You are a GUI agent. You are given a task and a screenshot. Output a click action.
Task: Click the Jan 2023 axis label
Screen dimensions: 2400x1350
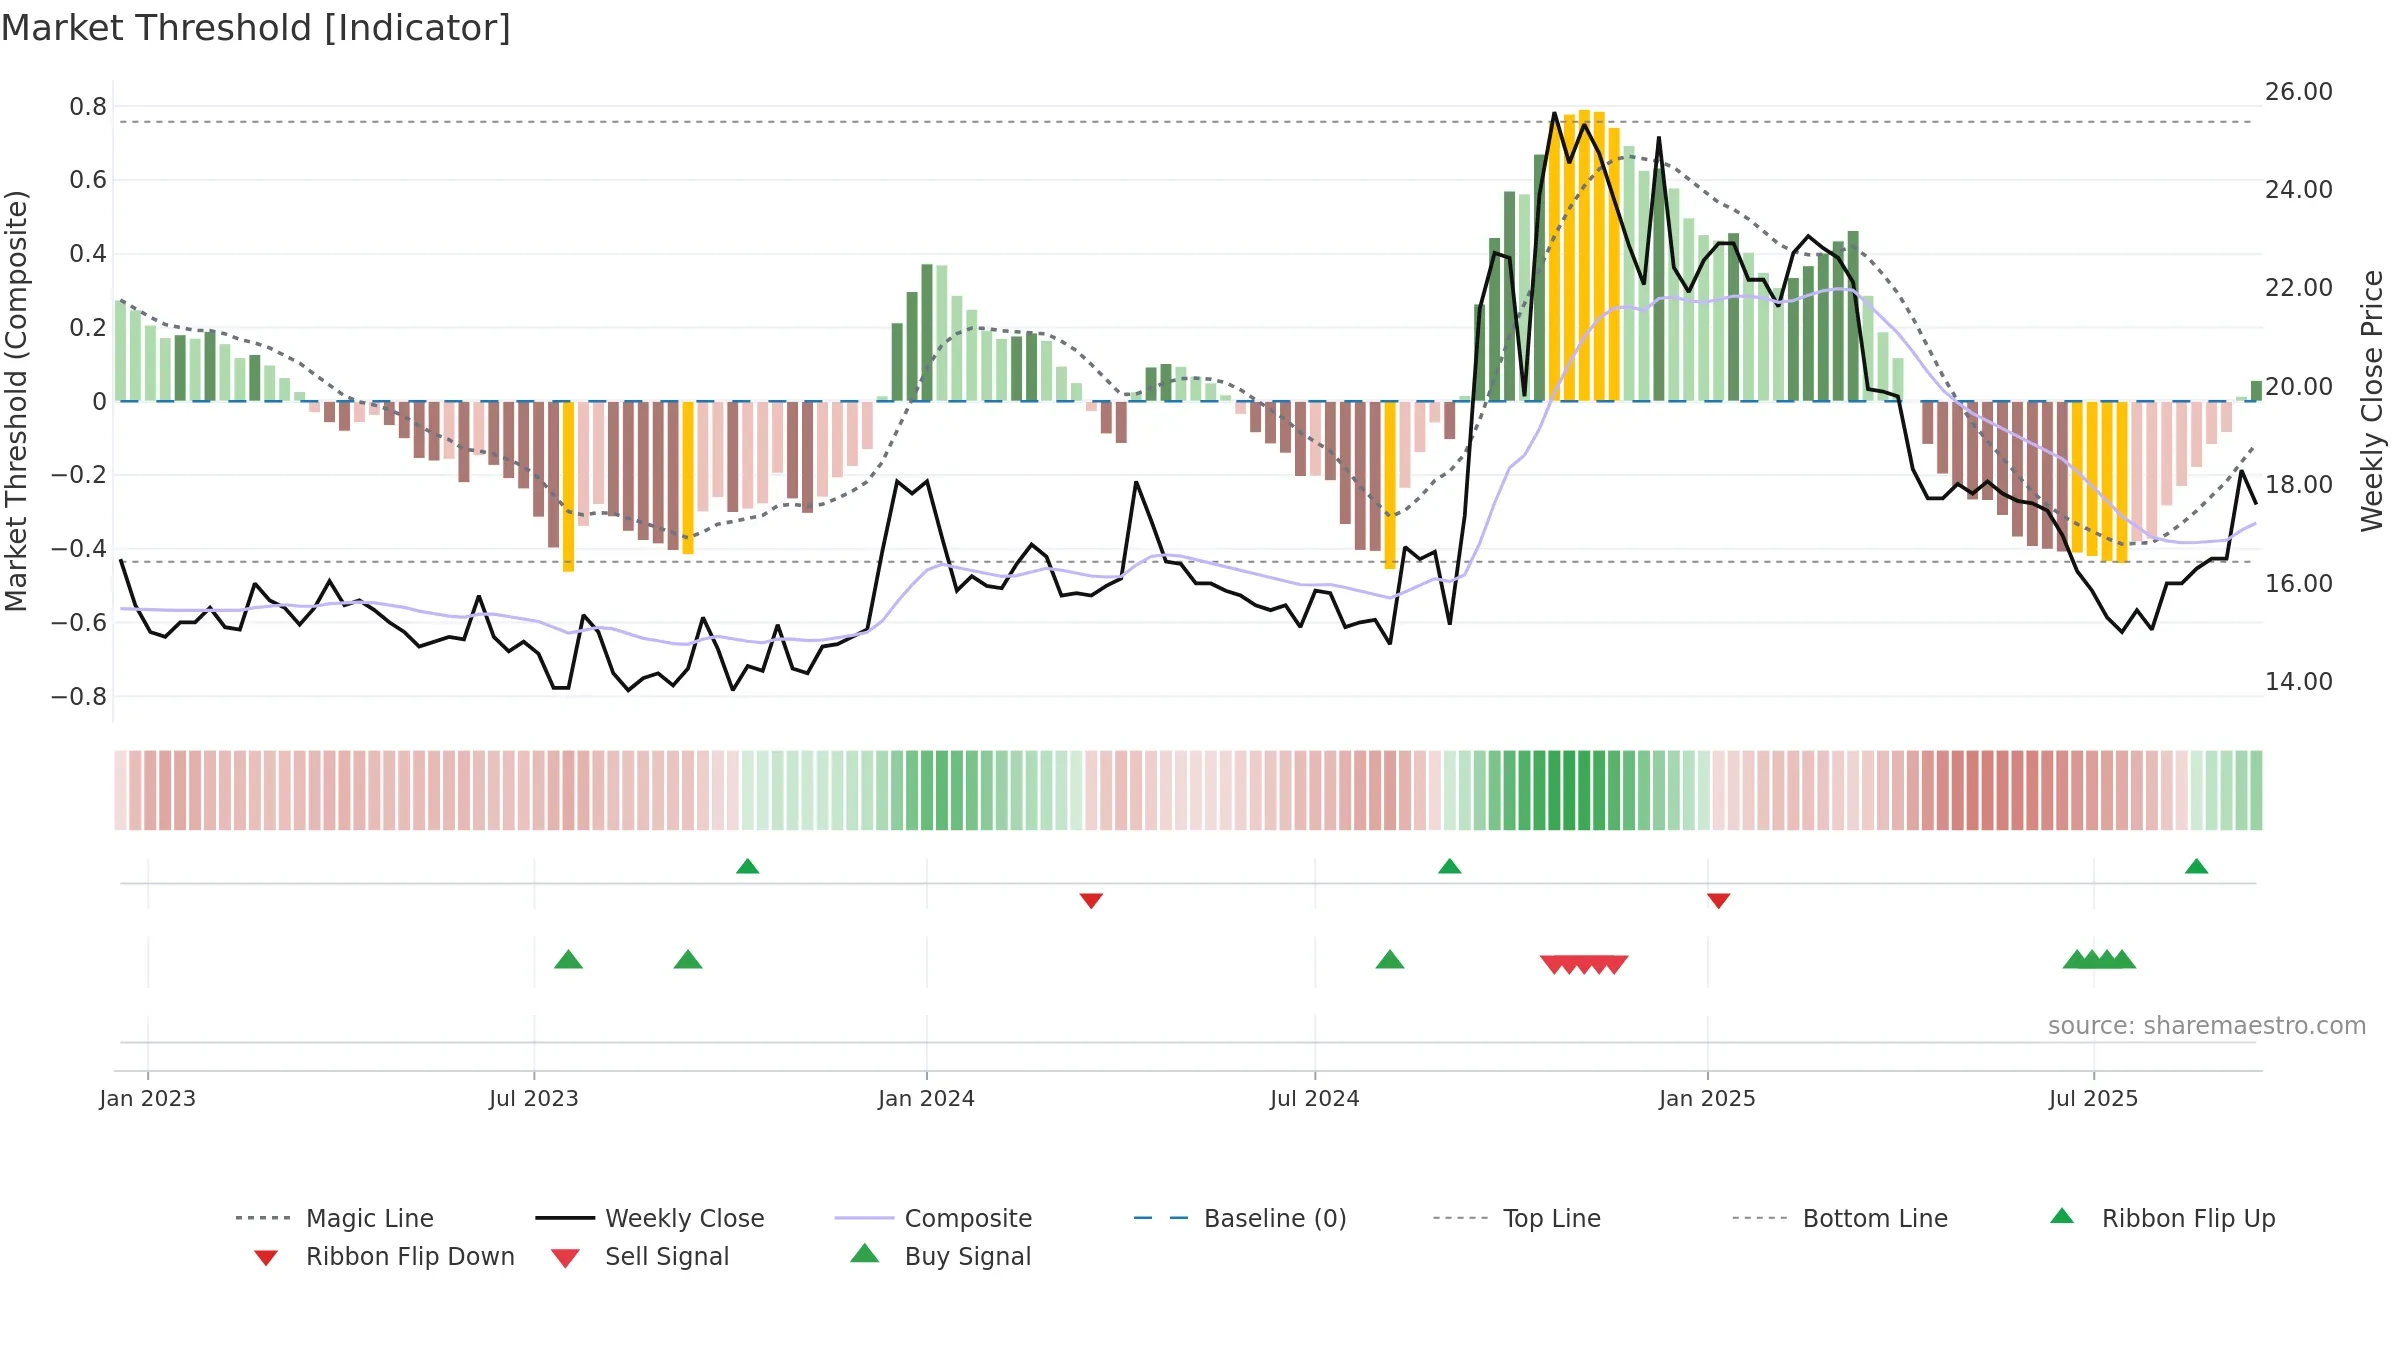pyautogui.click(x=148, y=1098)
